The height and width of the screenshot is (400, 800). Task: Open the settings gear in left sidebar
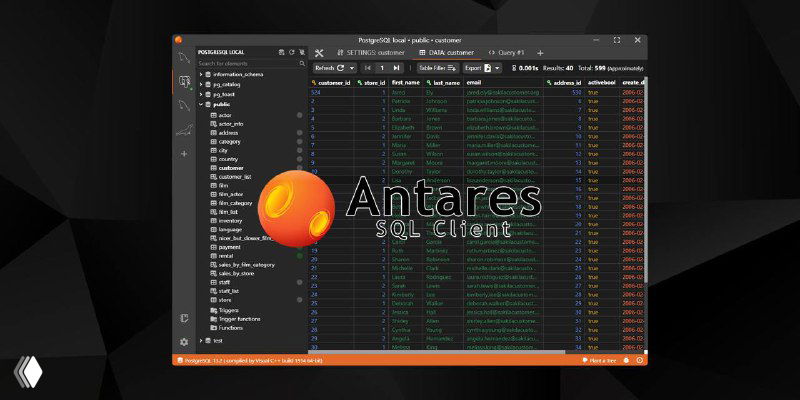pyautogui.click(x=184, y=342)
